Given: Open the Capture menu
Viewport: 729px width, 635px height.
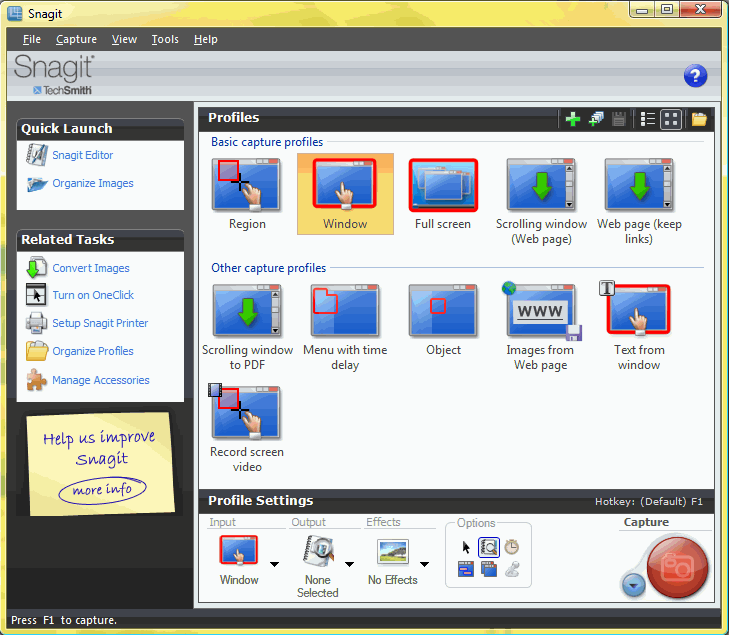Looking at the screenshot, I should pos(76,39).
